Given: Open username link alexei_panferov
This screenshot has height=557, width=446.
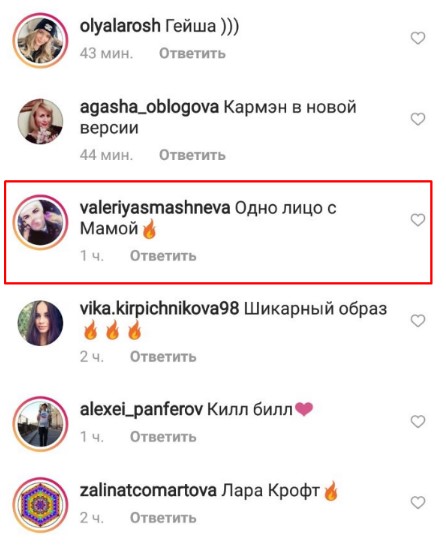Looking at the screenshot, I should coord(141,410).
